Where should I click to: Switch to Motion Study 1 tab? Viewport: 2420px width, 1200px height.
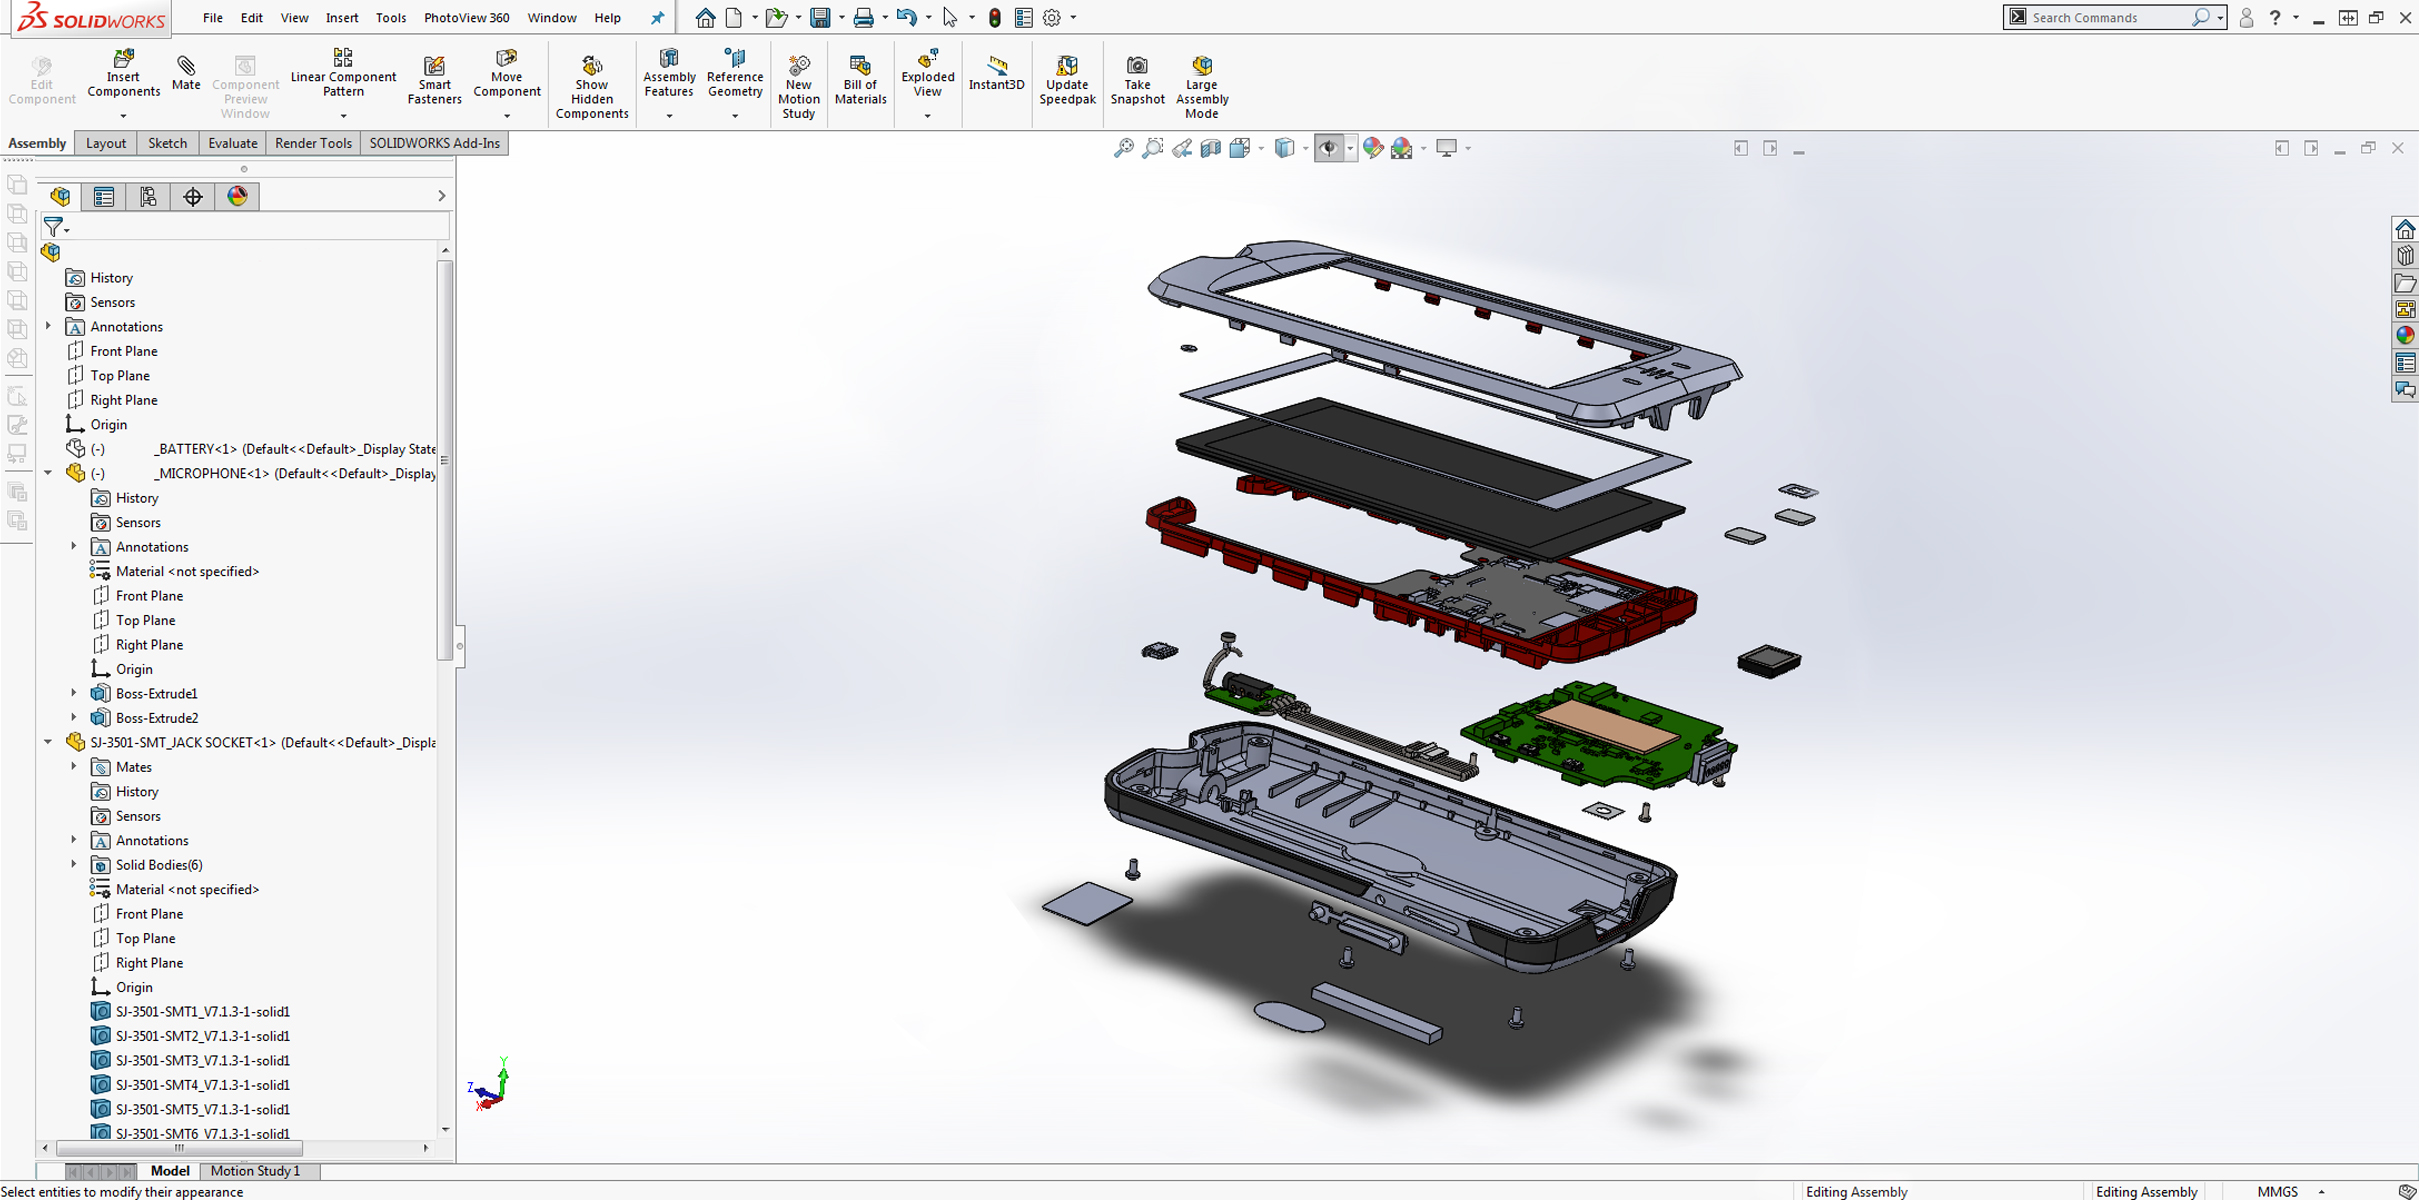pyautogui.click(x=255, y=1171)
